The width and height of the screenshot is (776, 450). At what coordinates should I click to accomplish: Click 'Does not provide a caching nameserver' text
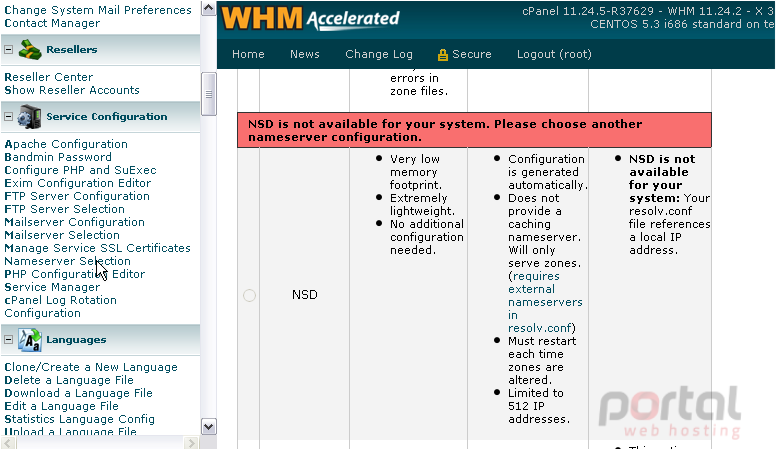coord(544,218)
